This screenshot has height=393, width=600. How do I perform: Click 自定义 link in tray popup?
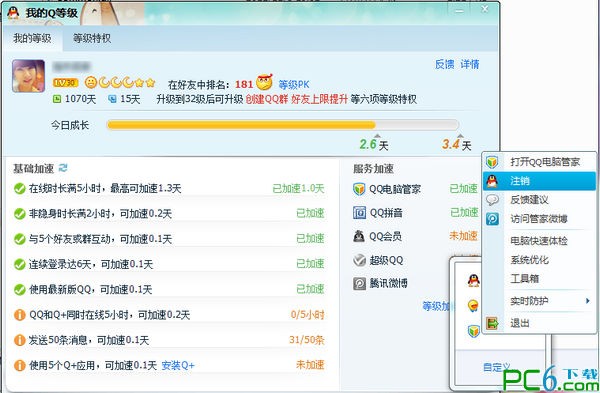pos(496,368)
